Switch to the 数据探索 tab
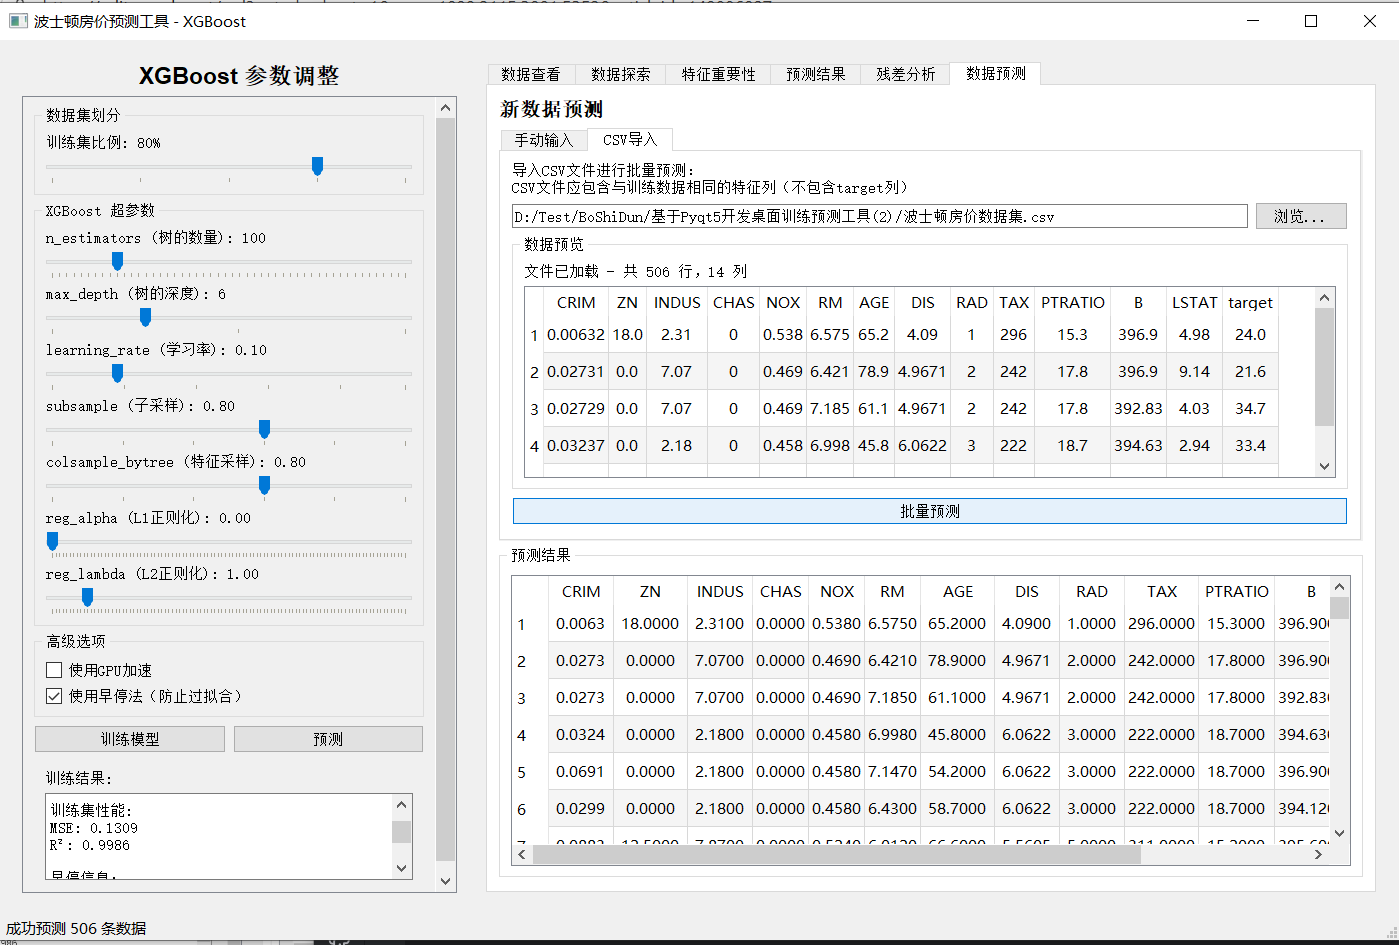 pos(620,74)
